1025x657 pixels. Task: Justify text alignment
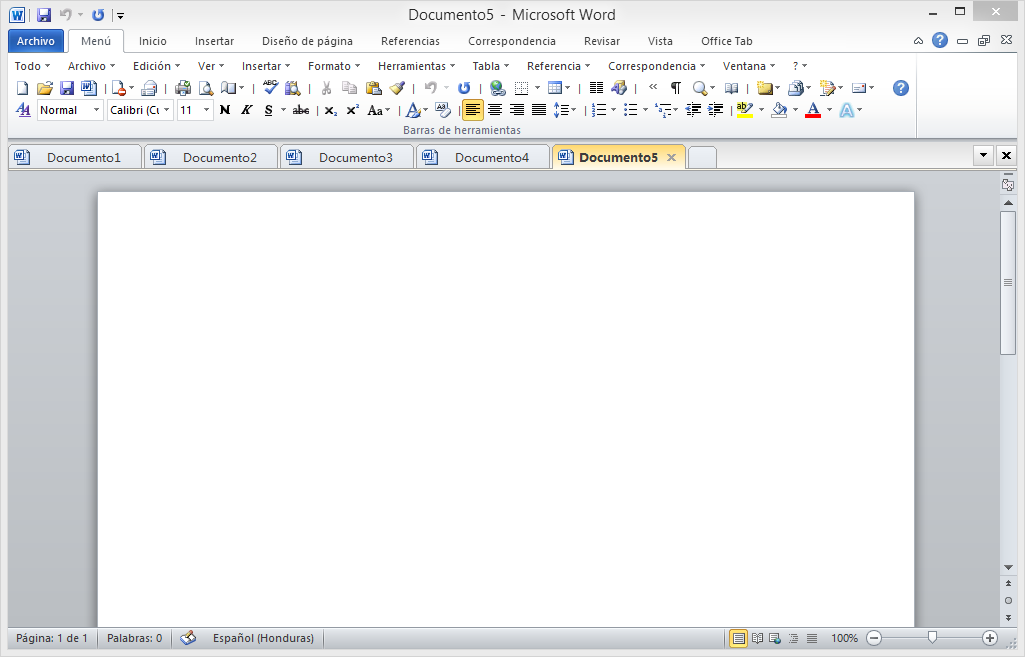pos(539,110)
